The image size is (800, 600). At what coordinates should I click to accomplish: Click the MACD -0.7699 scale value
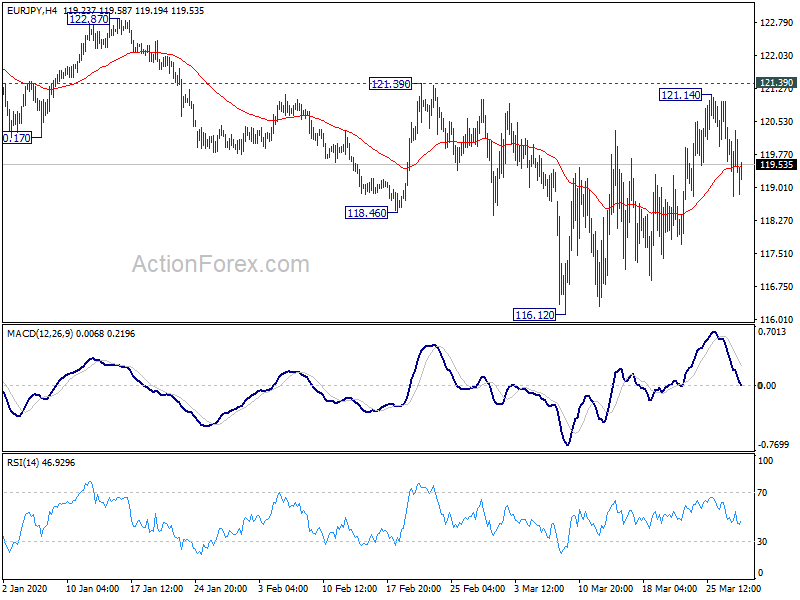[773, 445]
